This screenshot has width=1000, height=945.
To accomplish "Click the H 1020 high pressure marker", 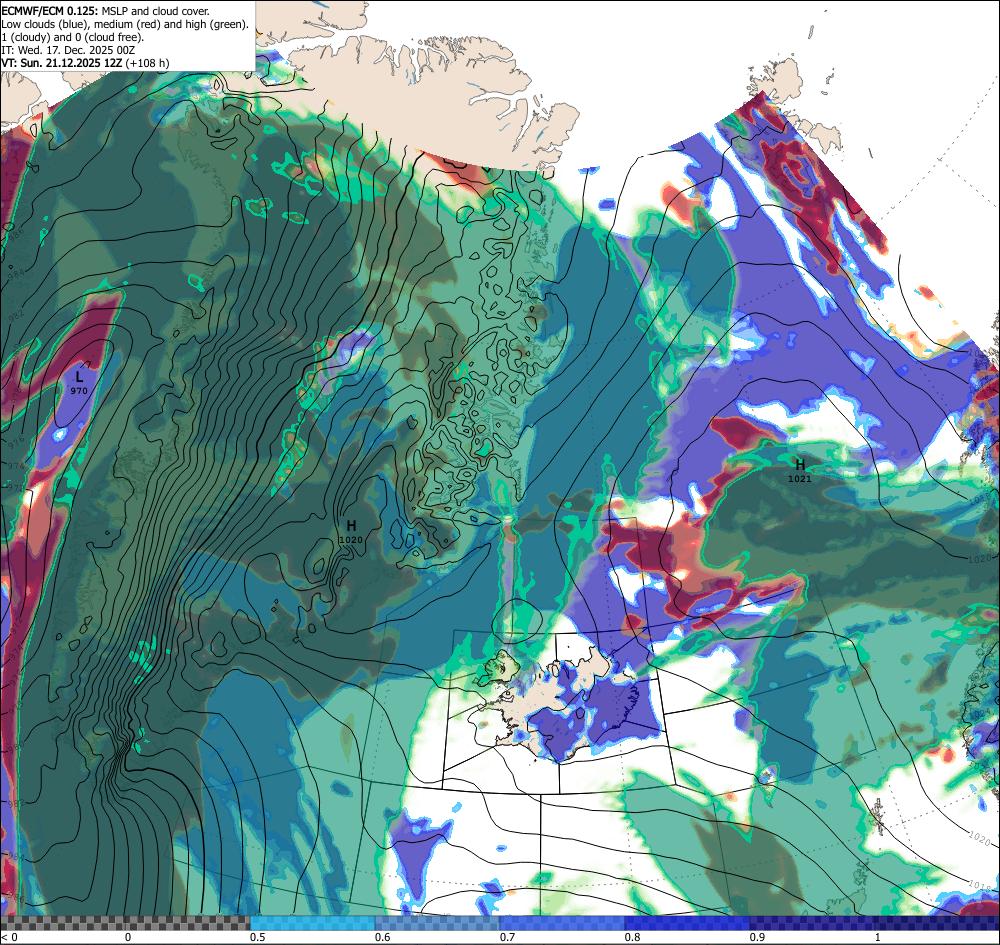I will (x=351, y=532).
